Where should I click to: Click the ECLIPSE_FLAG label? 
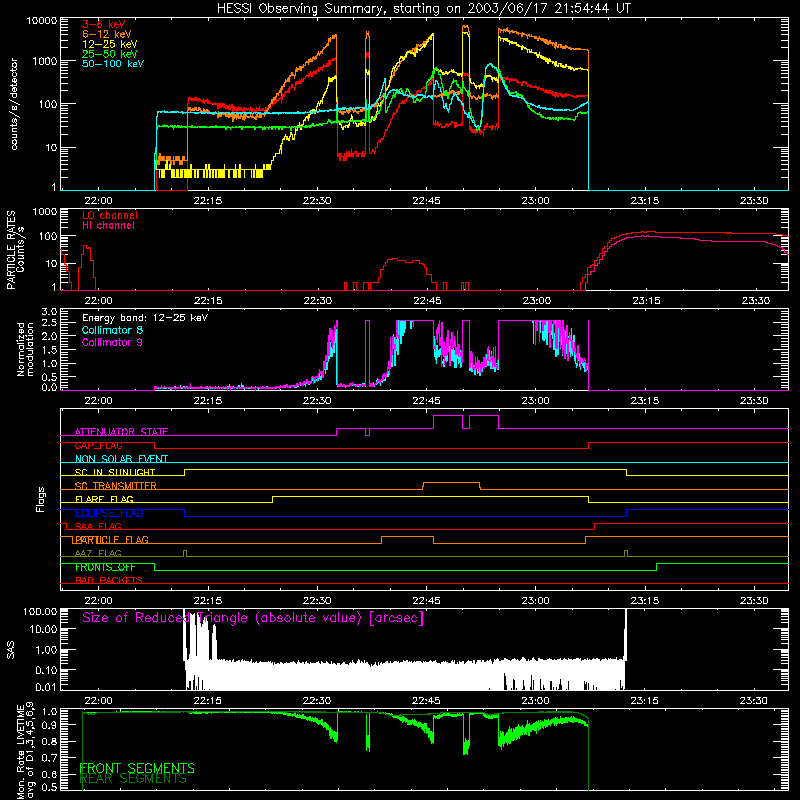tap(109, 513)
